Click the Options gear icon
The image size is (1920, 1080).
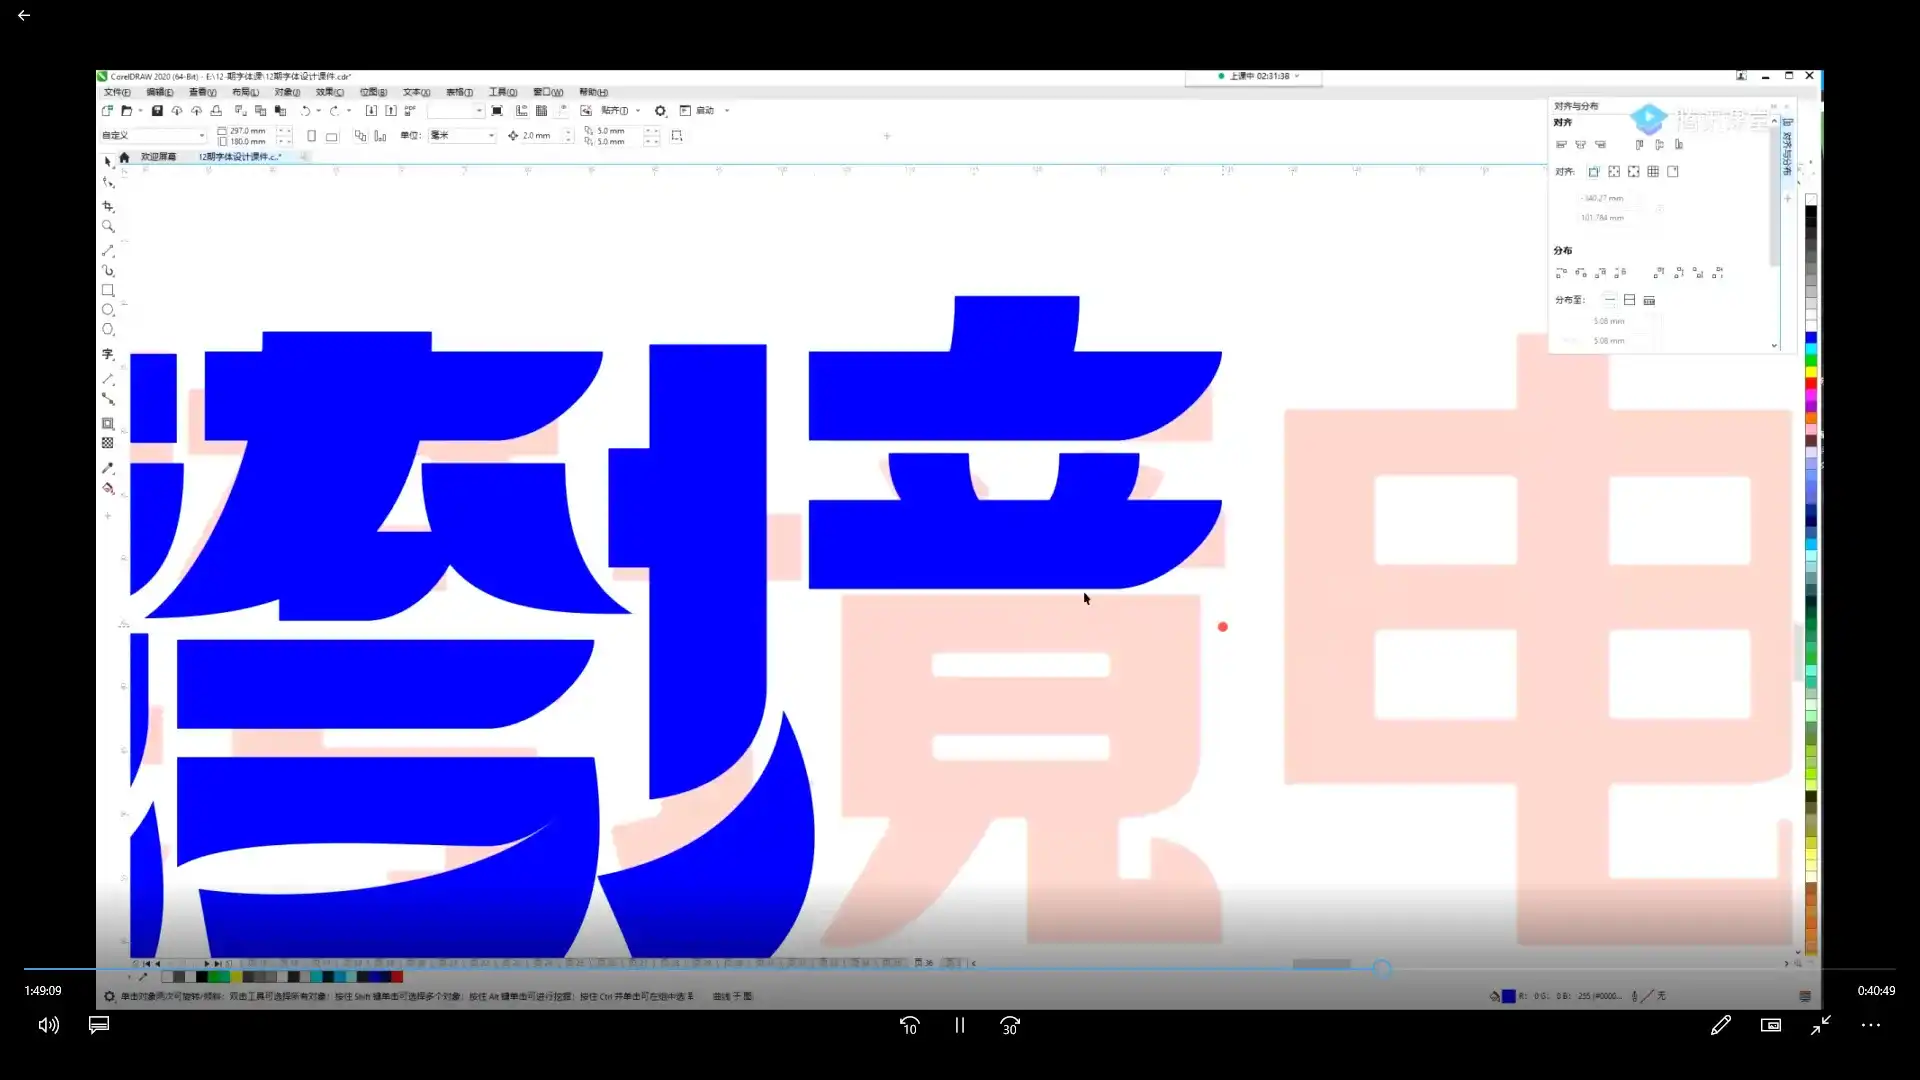click(x=660, y=111)
